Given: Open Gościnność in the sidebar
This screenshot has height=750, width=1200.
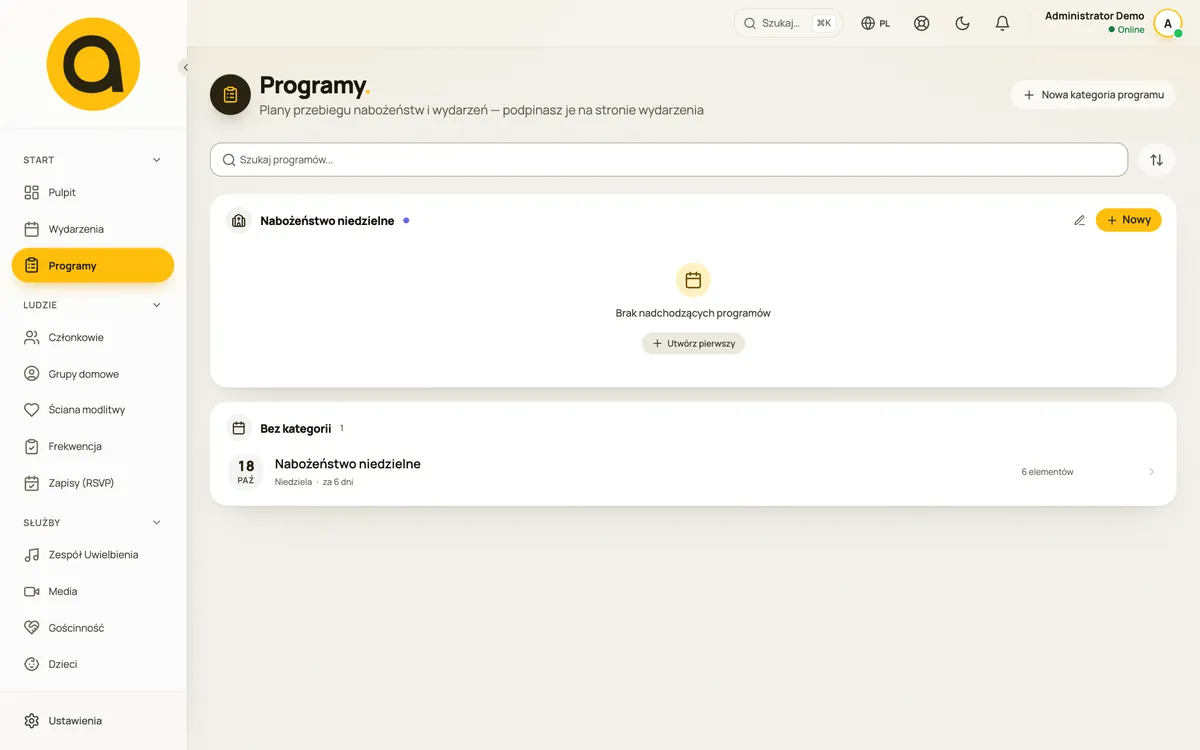Looking at the screenshot, I should [x=93, y=628].
